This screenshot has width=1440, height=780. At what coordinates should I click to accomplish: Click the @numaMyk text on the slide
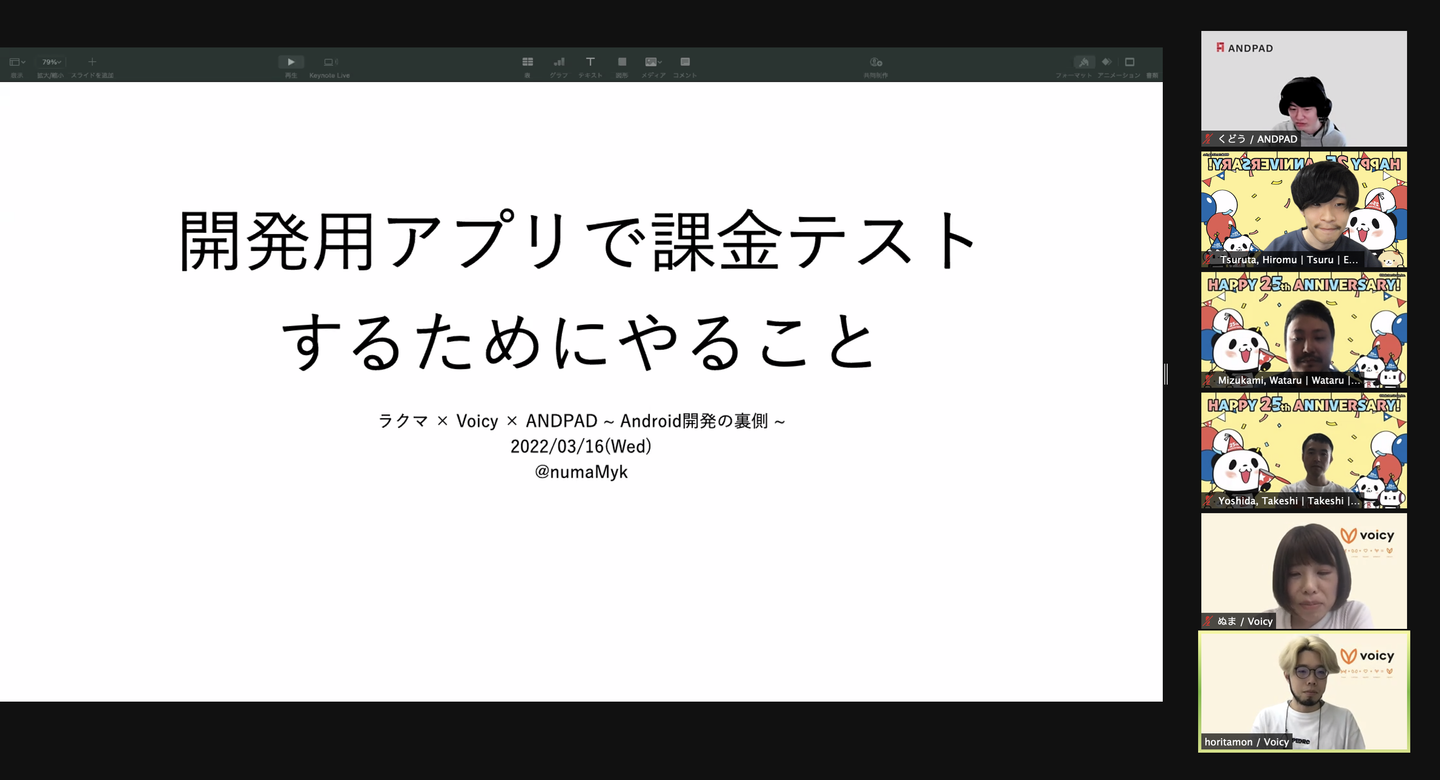pos(581,472)
